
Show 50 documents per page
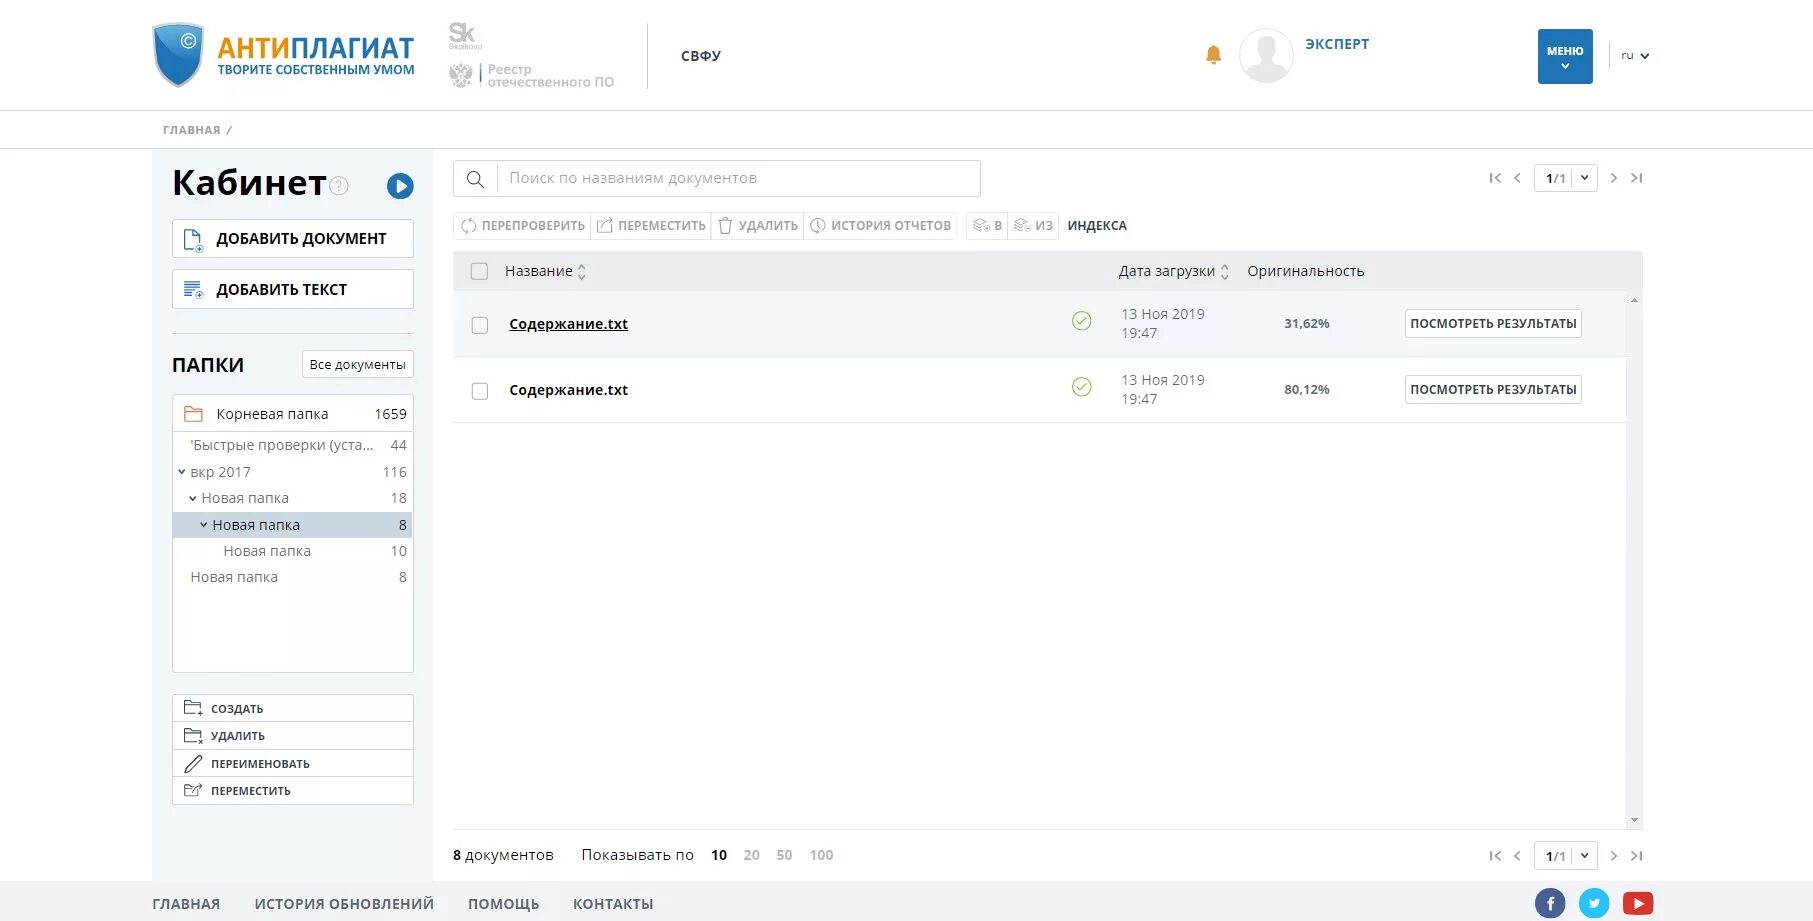tap(784, 856)
